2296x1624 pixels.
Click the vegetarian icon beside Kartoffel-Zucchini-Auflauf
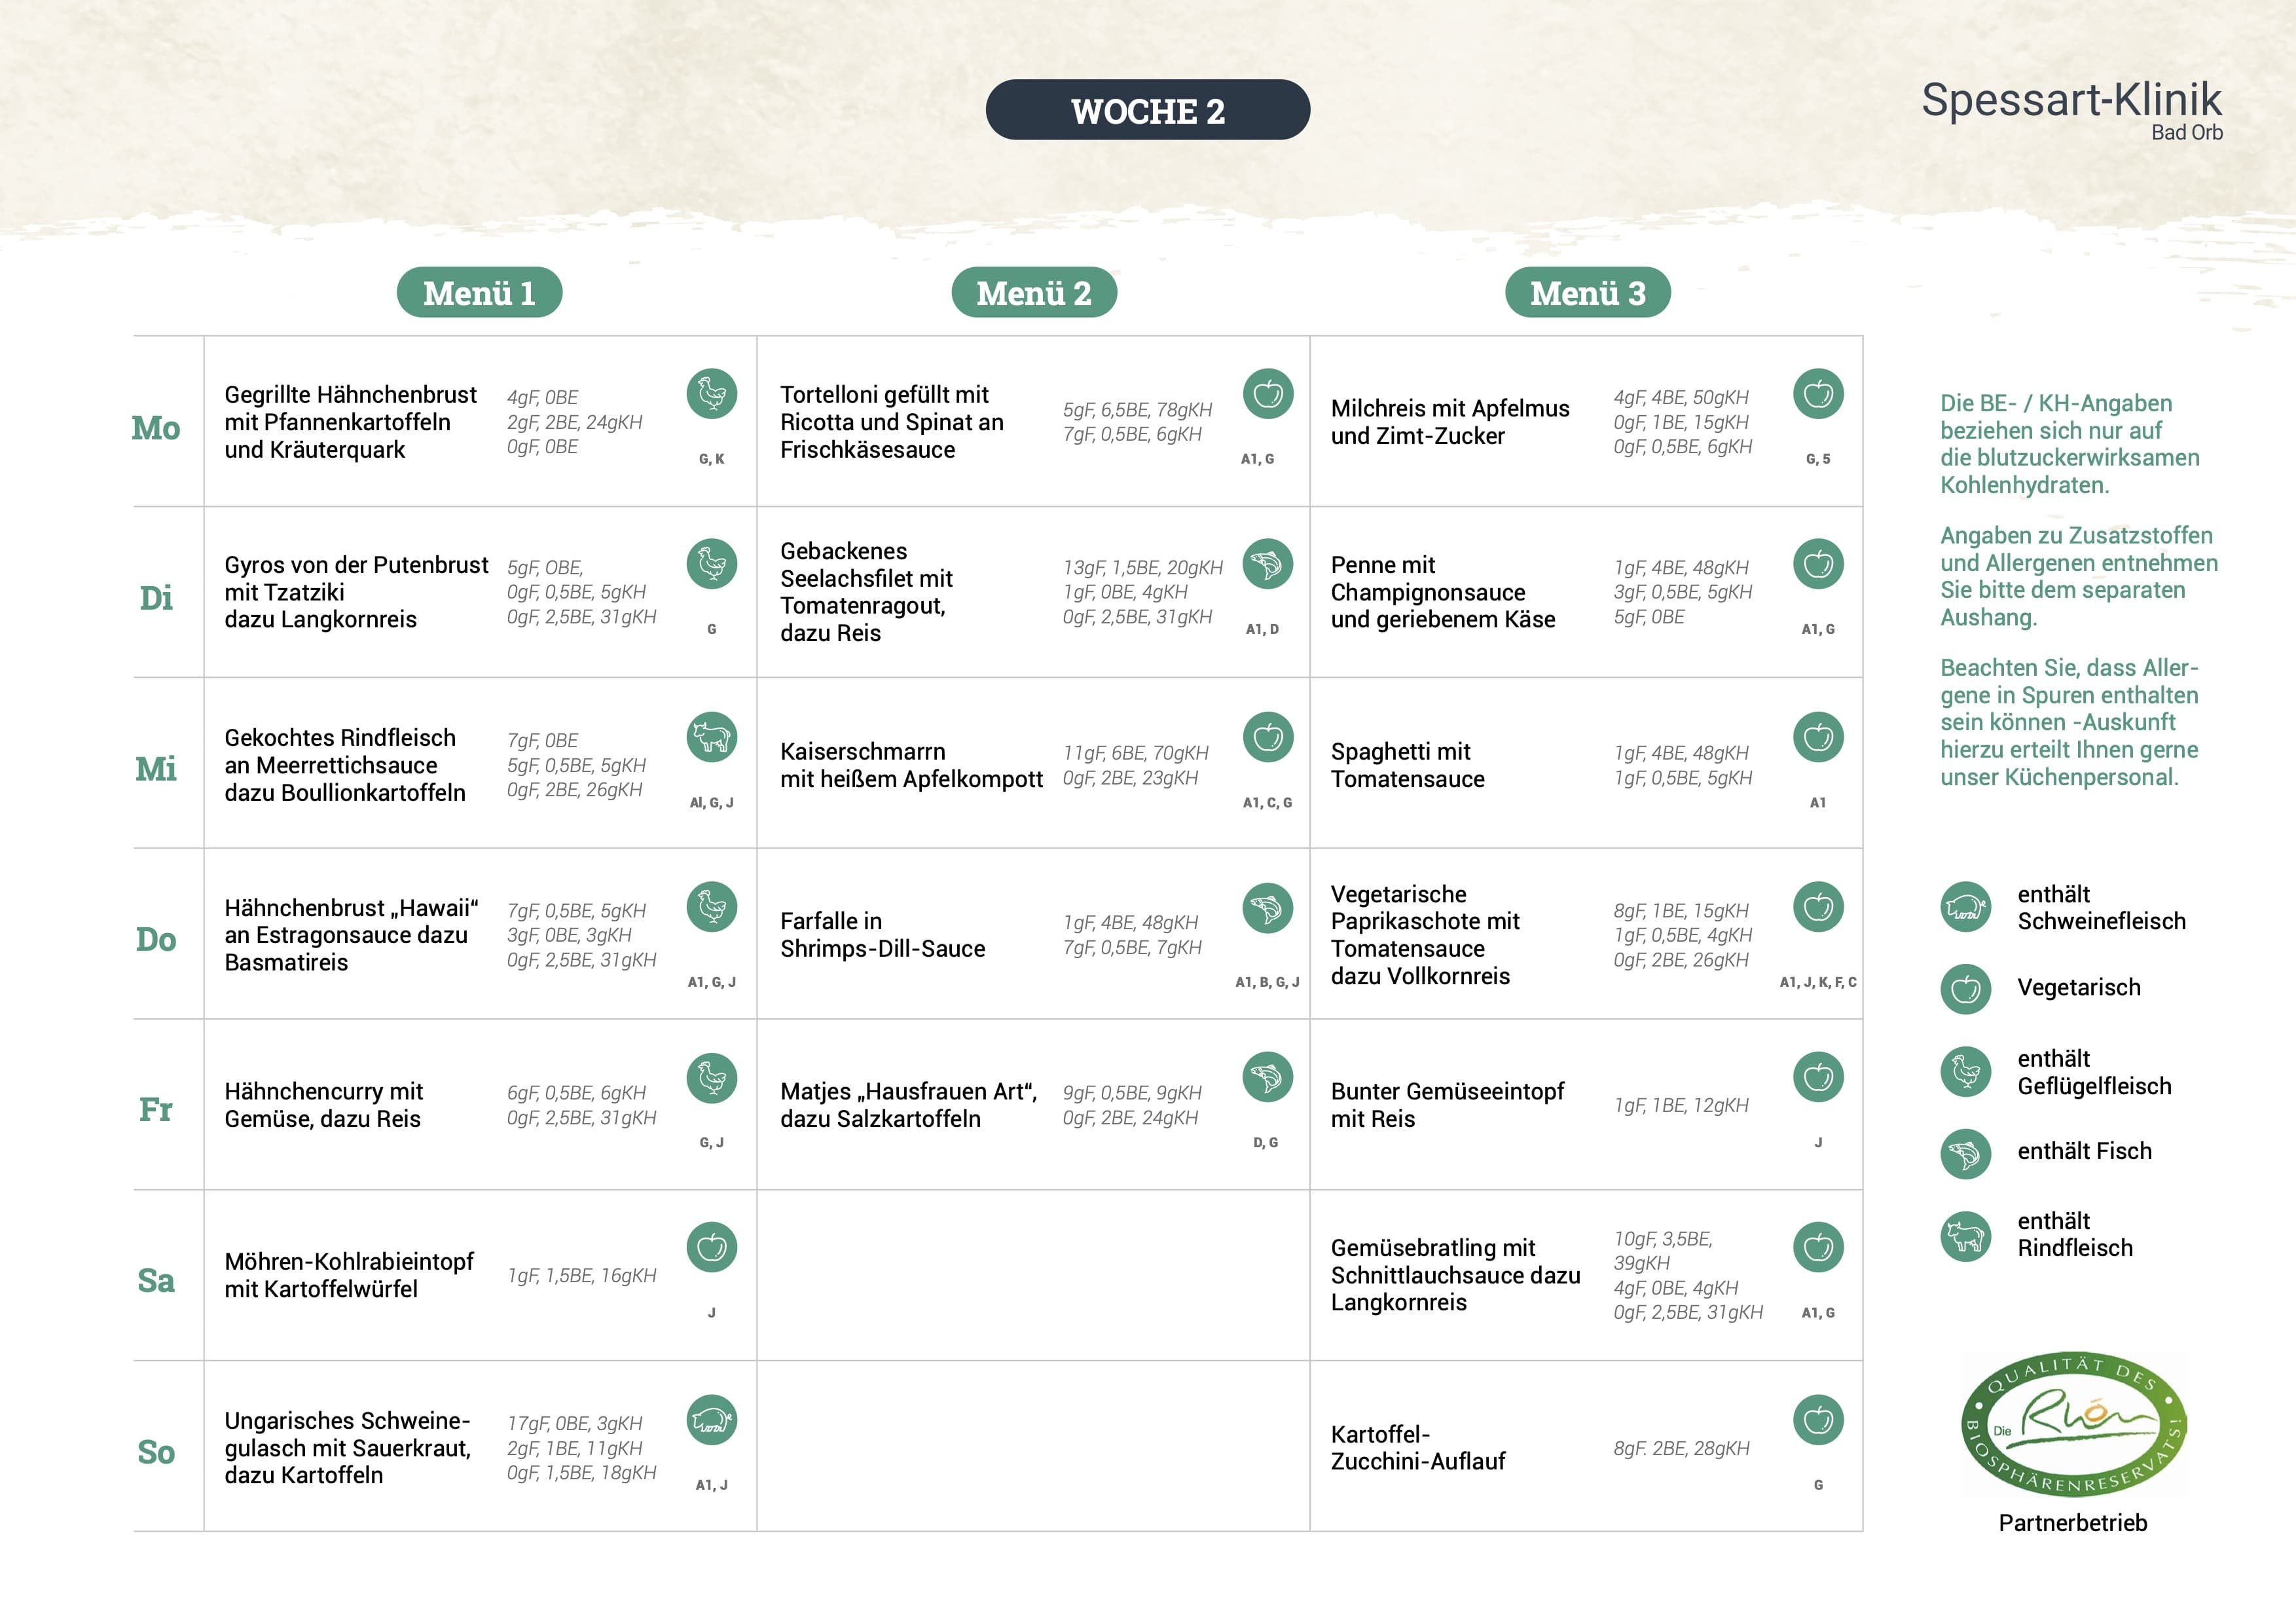[x=1817, y=1419]
